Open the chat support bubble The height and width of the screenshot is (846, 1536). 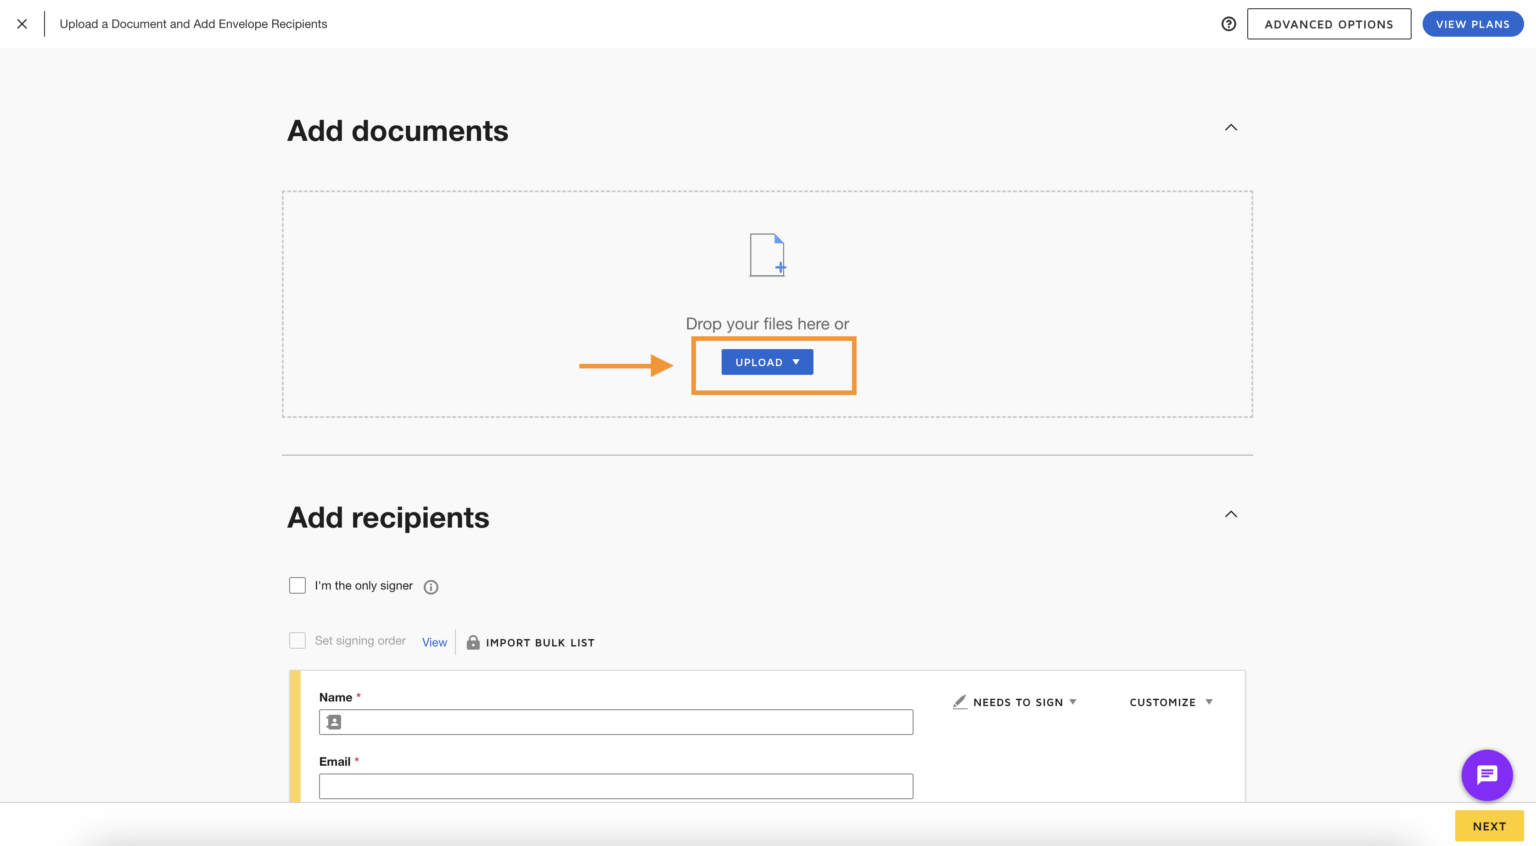tap(1487, 775)
